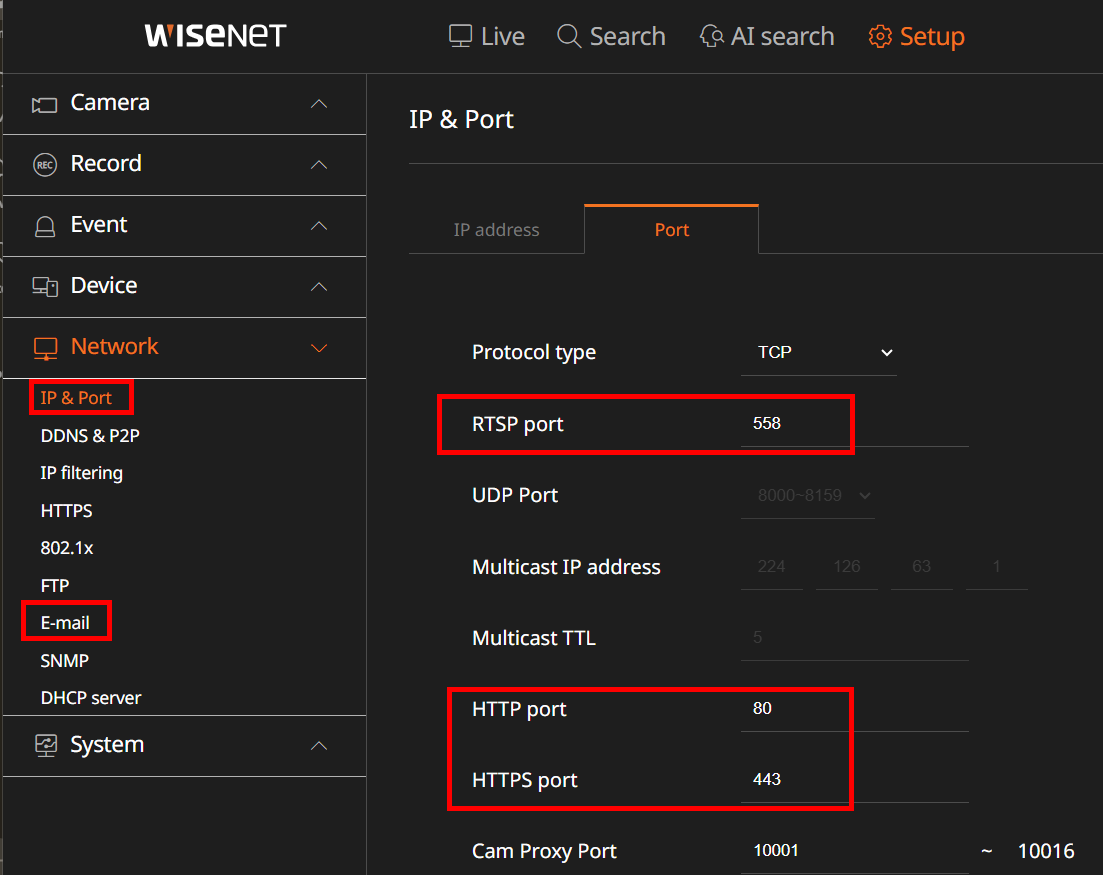The image size is (1103, 875).
Task: Open the Protocol type dropdown
Action: click(818, 353)
